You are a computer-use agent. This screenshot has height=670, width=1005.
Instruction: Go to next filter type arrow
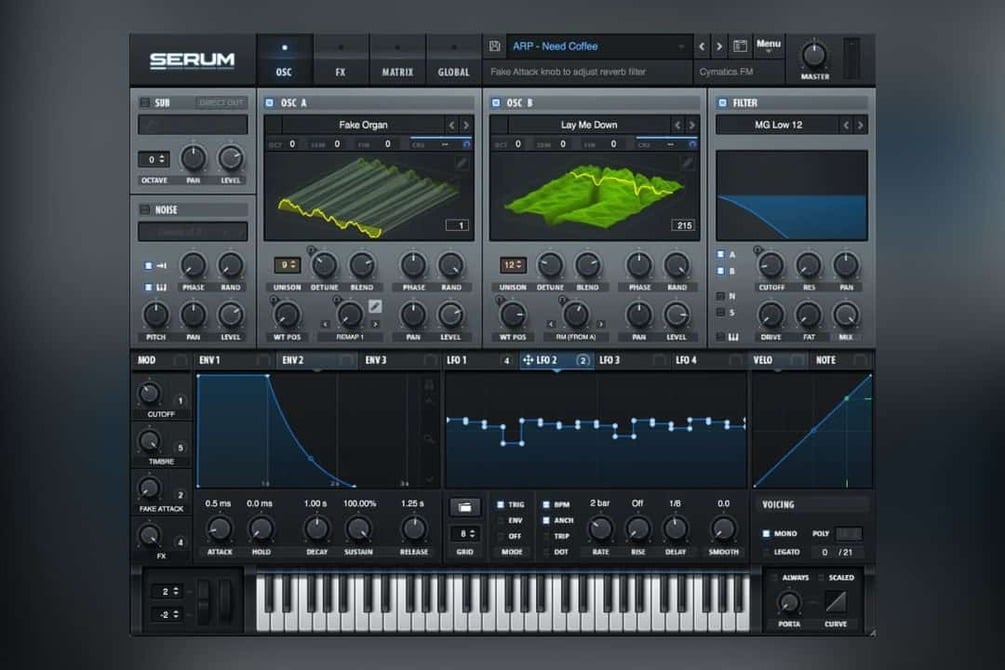860,125
